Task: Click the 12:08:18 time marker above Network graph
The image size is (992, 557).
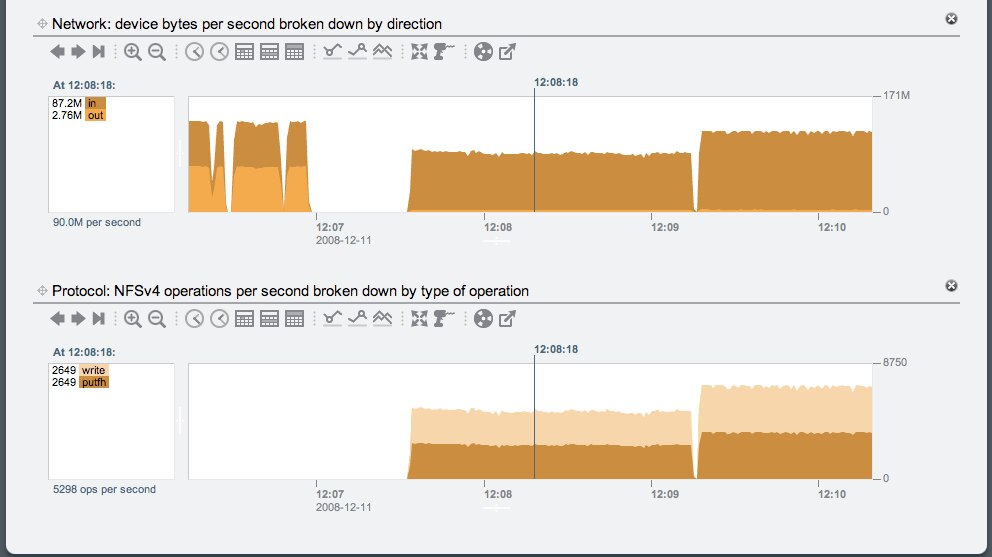Action: click(556, 82)
